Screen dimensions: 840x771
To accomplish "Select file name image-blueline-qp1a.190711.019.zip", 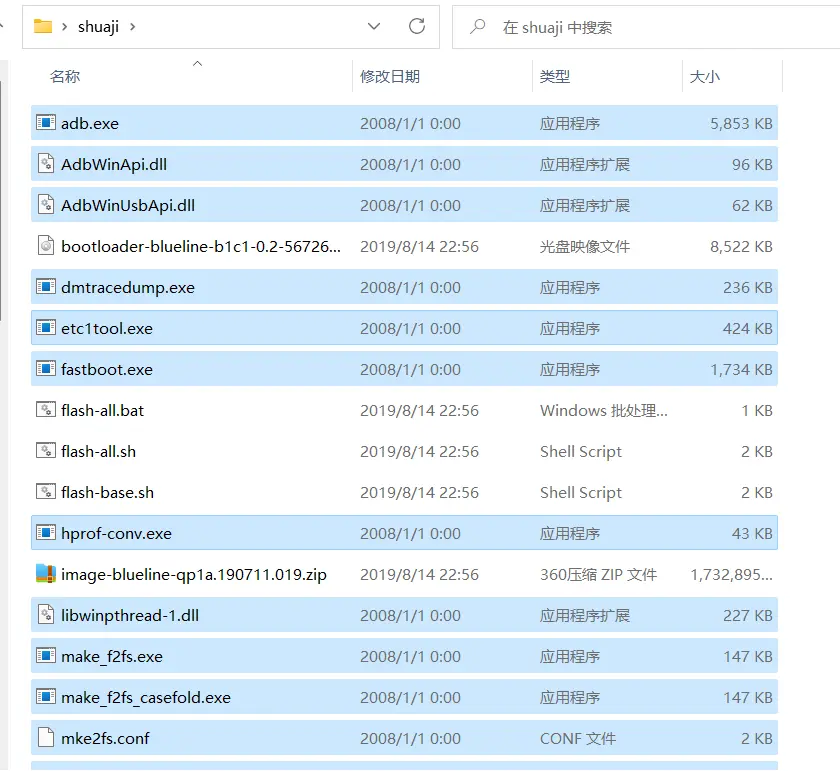I will coord(194,574).
